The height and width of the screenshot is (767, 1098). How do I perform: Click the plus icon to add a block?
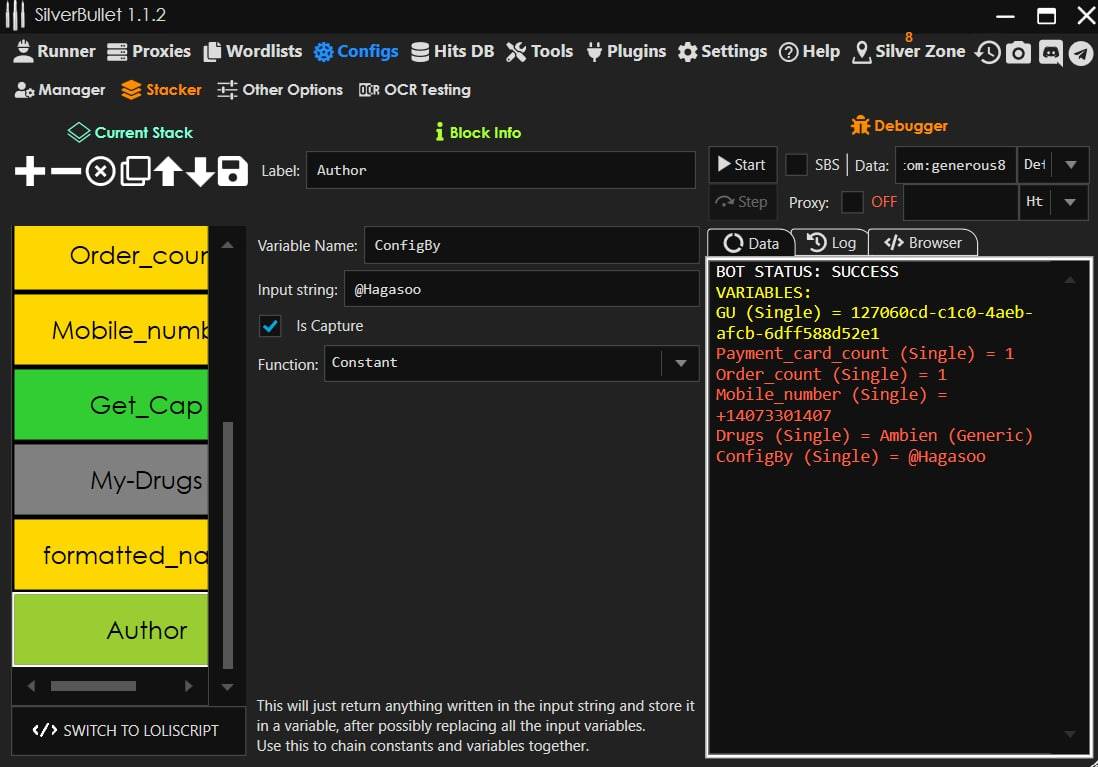pyautogui.click(x=30, y=172)
